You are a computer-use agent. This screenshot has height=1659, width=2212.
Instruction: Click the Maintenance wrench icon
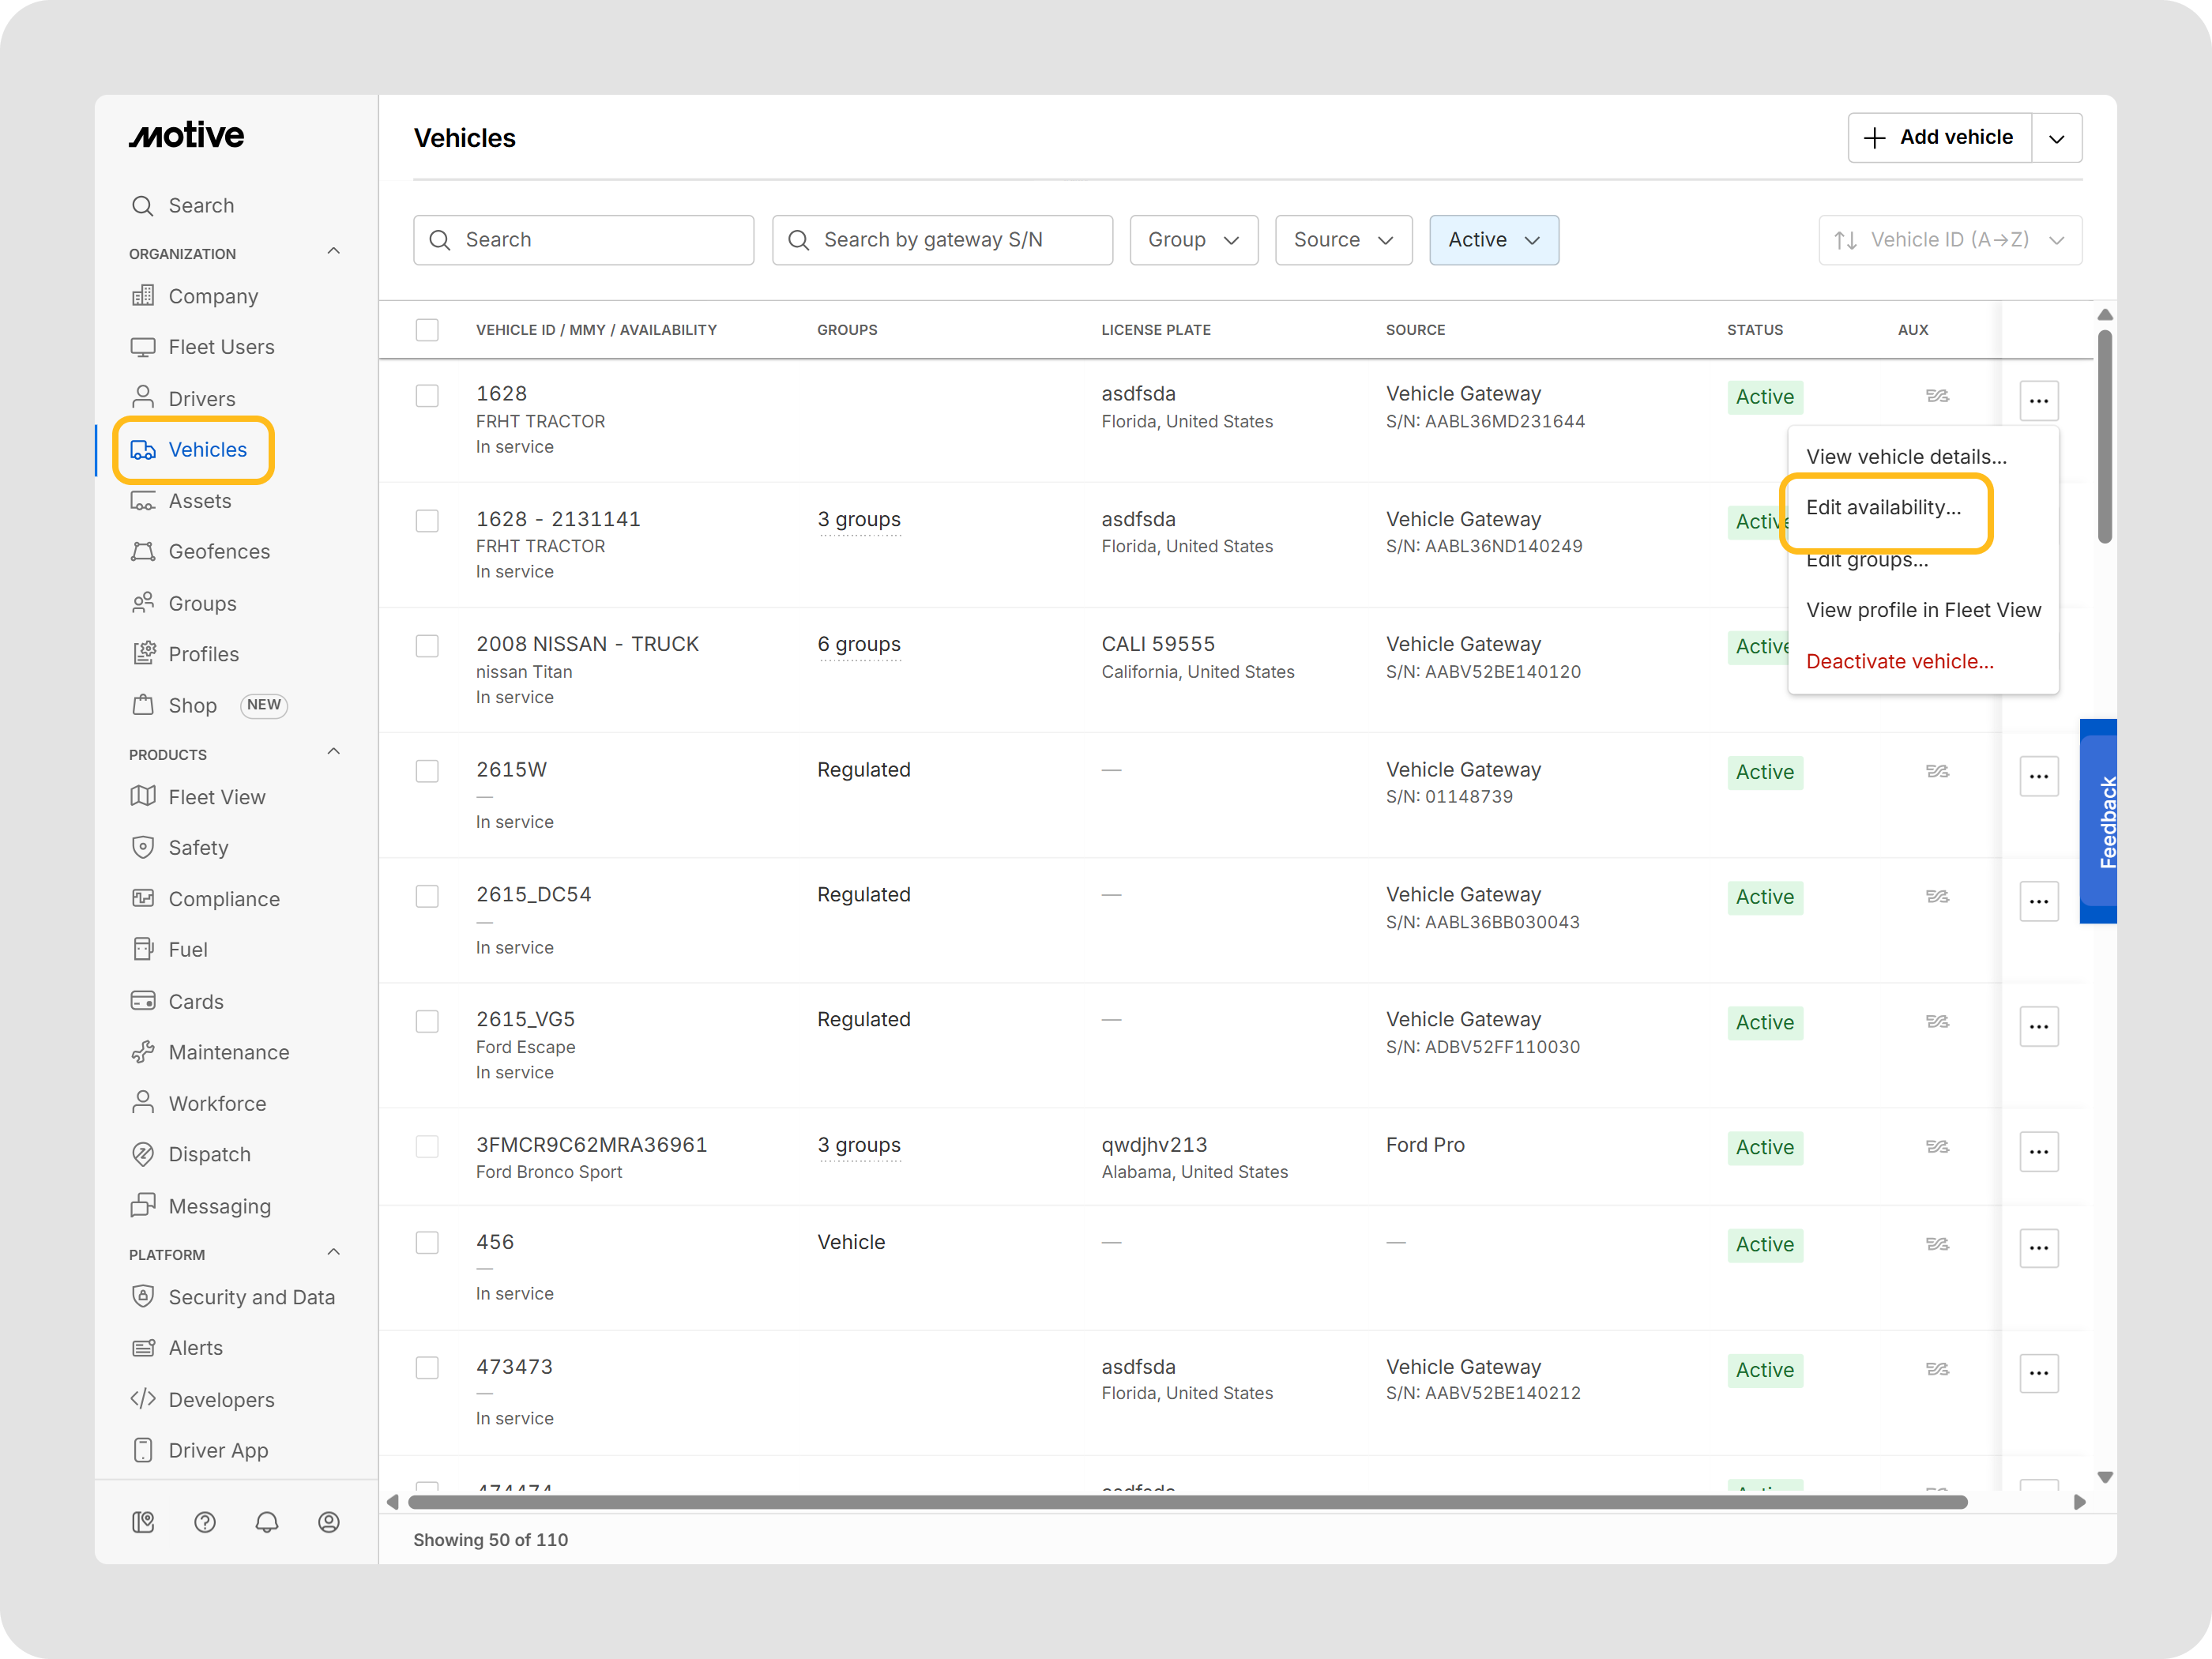pos(143,1052)
